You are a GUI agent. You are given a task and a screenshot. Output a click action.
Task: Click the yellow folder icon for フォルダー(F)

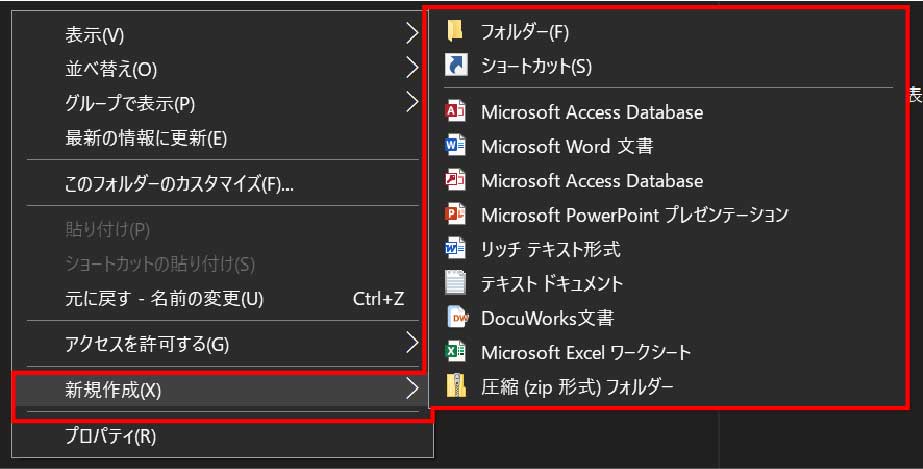tap(455, 31)
